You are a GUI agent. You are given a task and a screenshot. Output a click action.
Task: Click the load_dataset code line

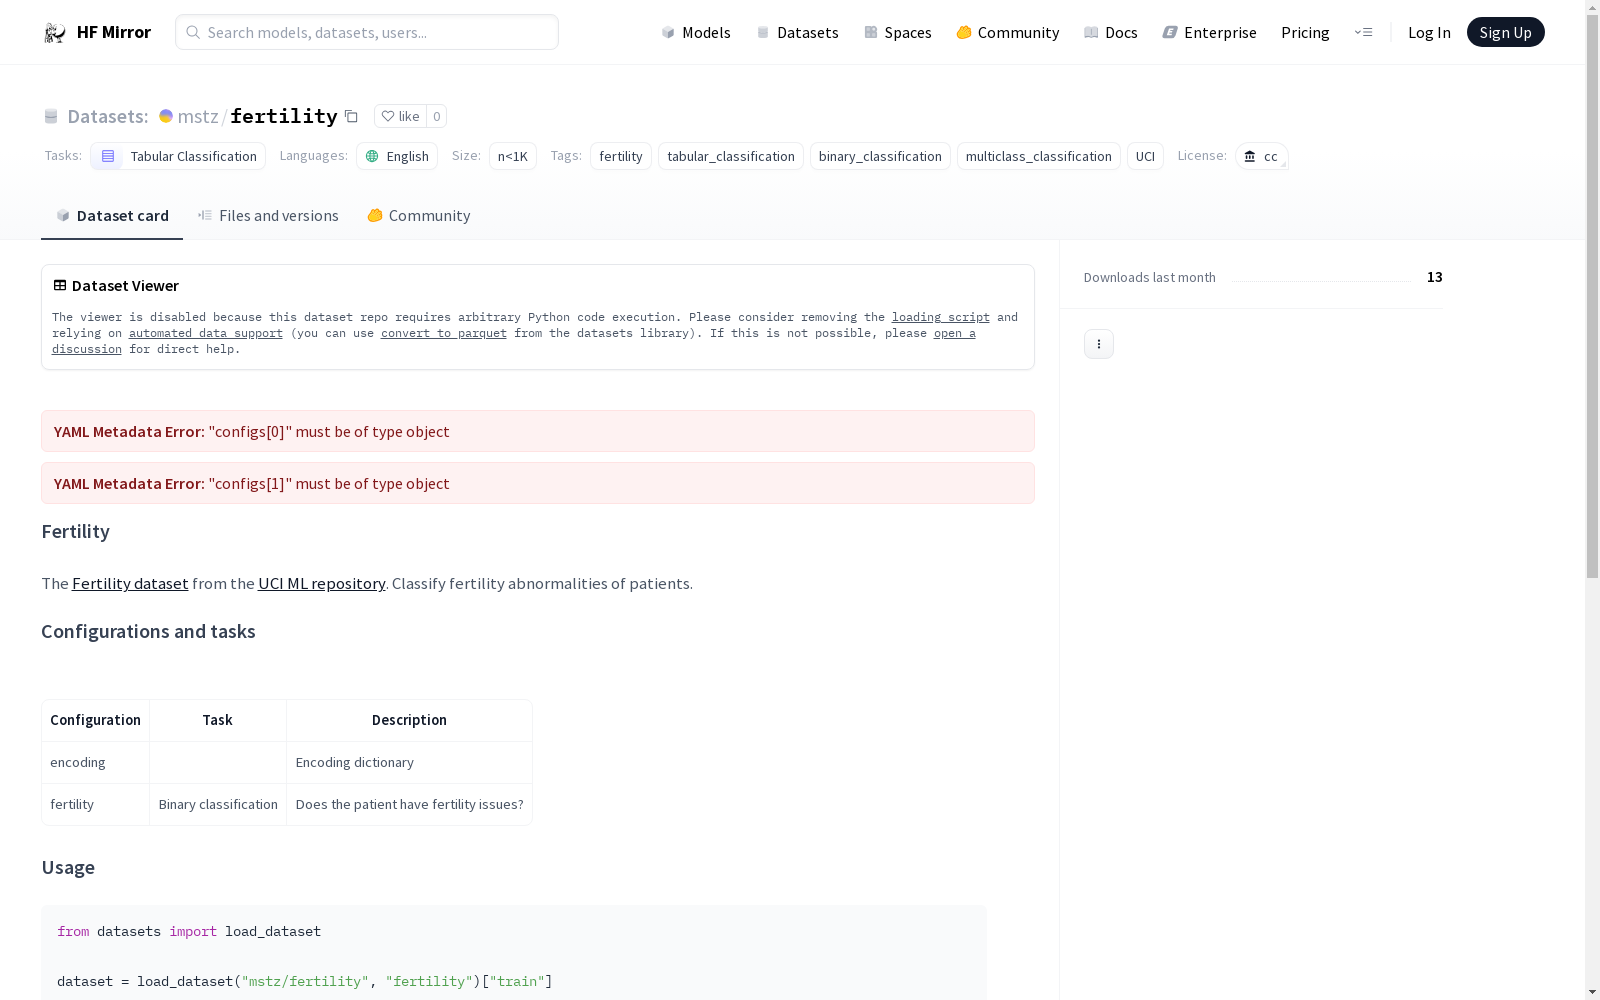coord(305,981)
